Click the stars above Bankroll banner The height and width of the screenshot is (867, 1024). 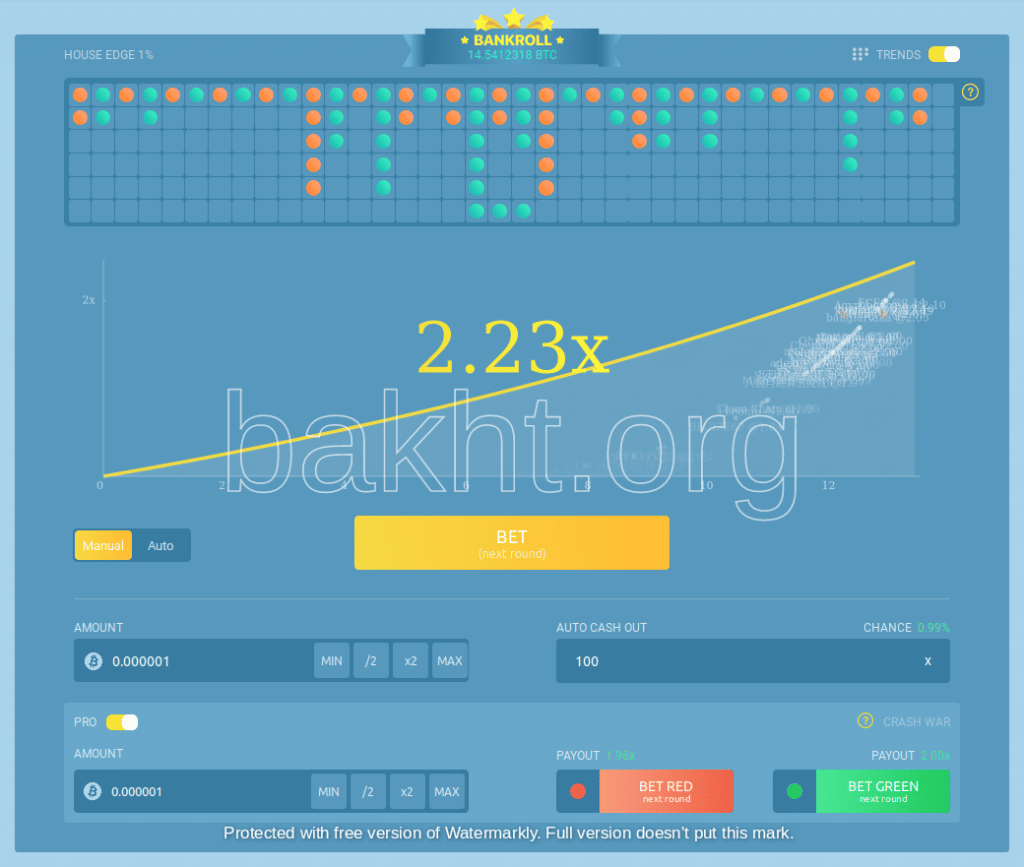[513, 19]
